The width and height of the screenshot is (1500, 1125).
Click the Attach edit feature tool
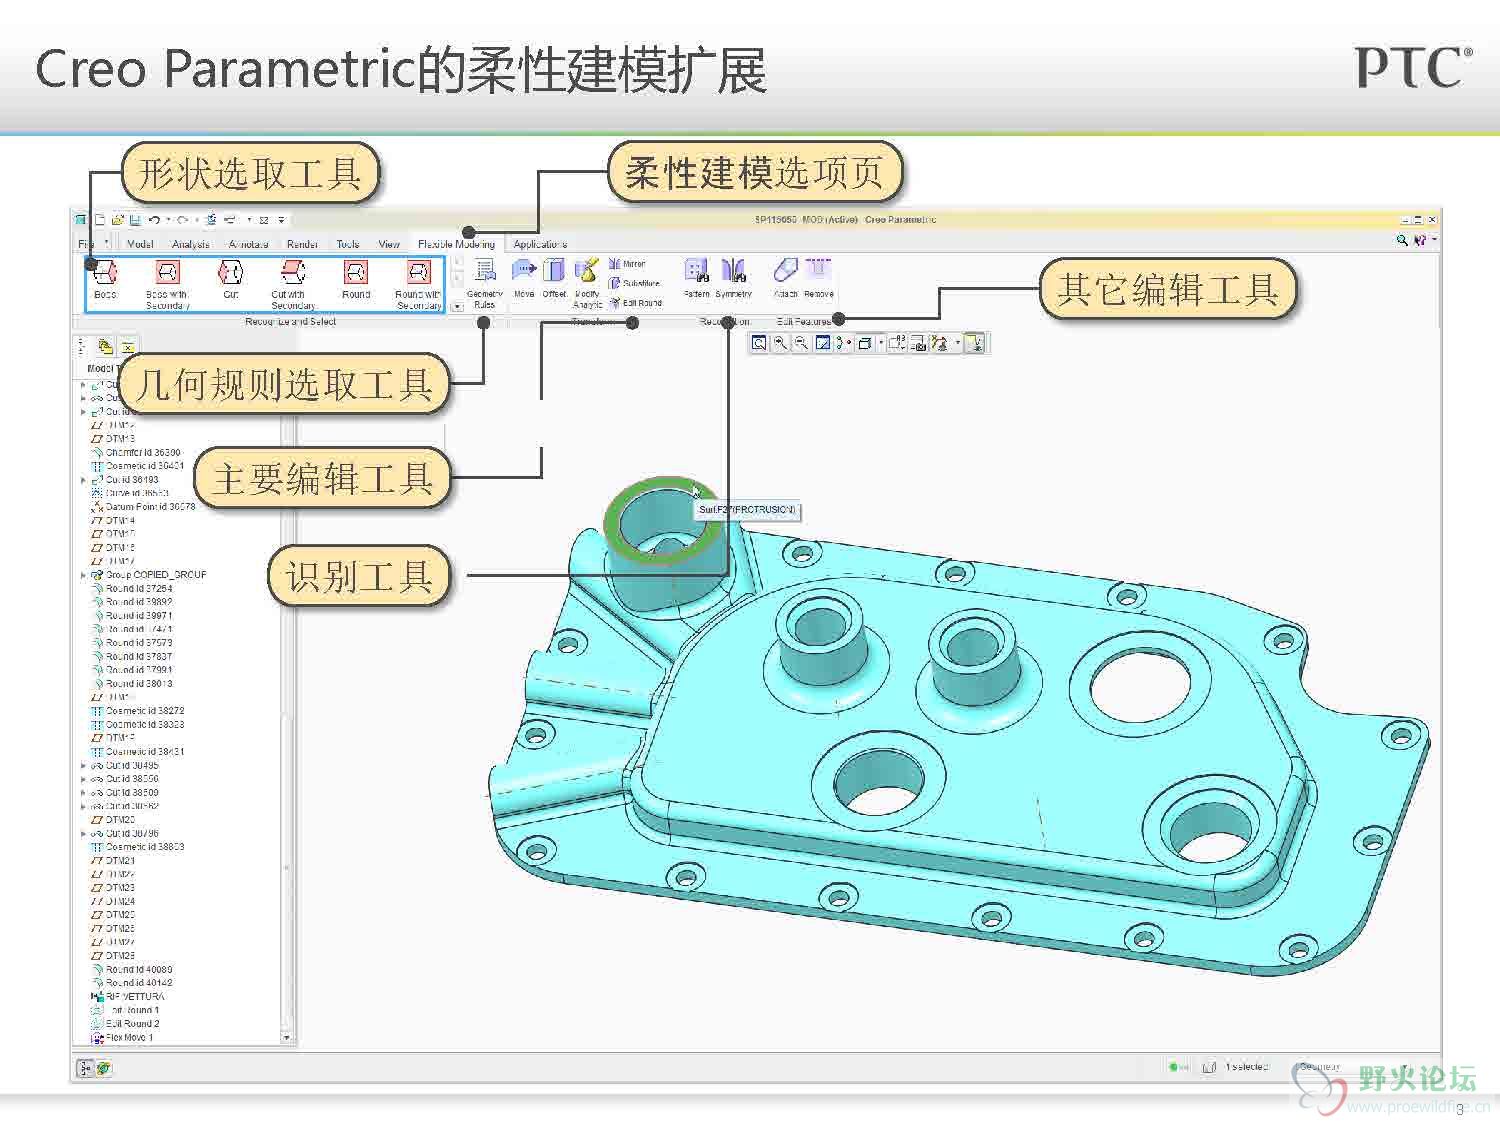click(786, 278)
